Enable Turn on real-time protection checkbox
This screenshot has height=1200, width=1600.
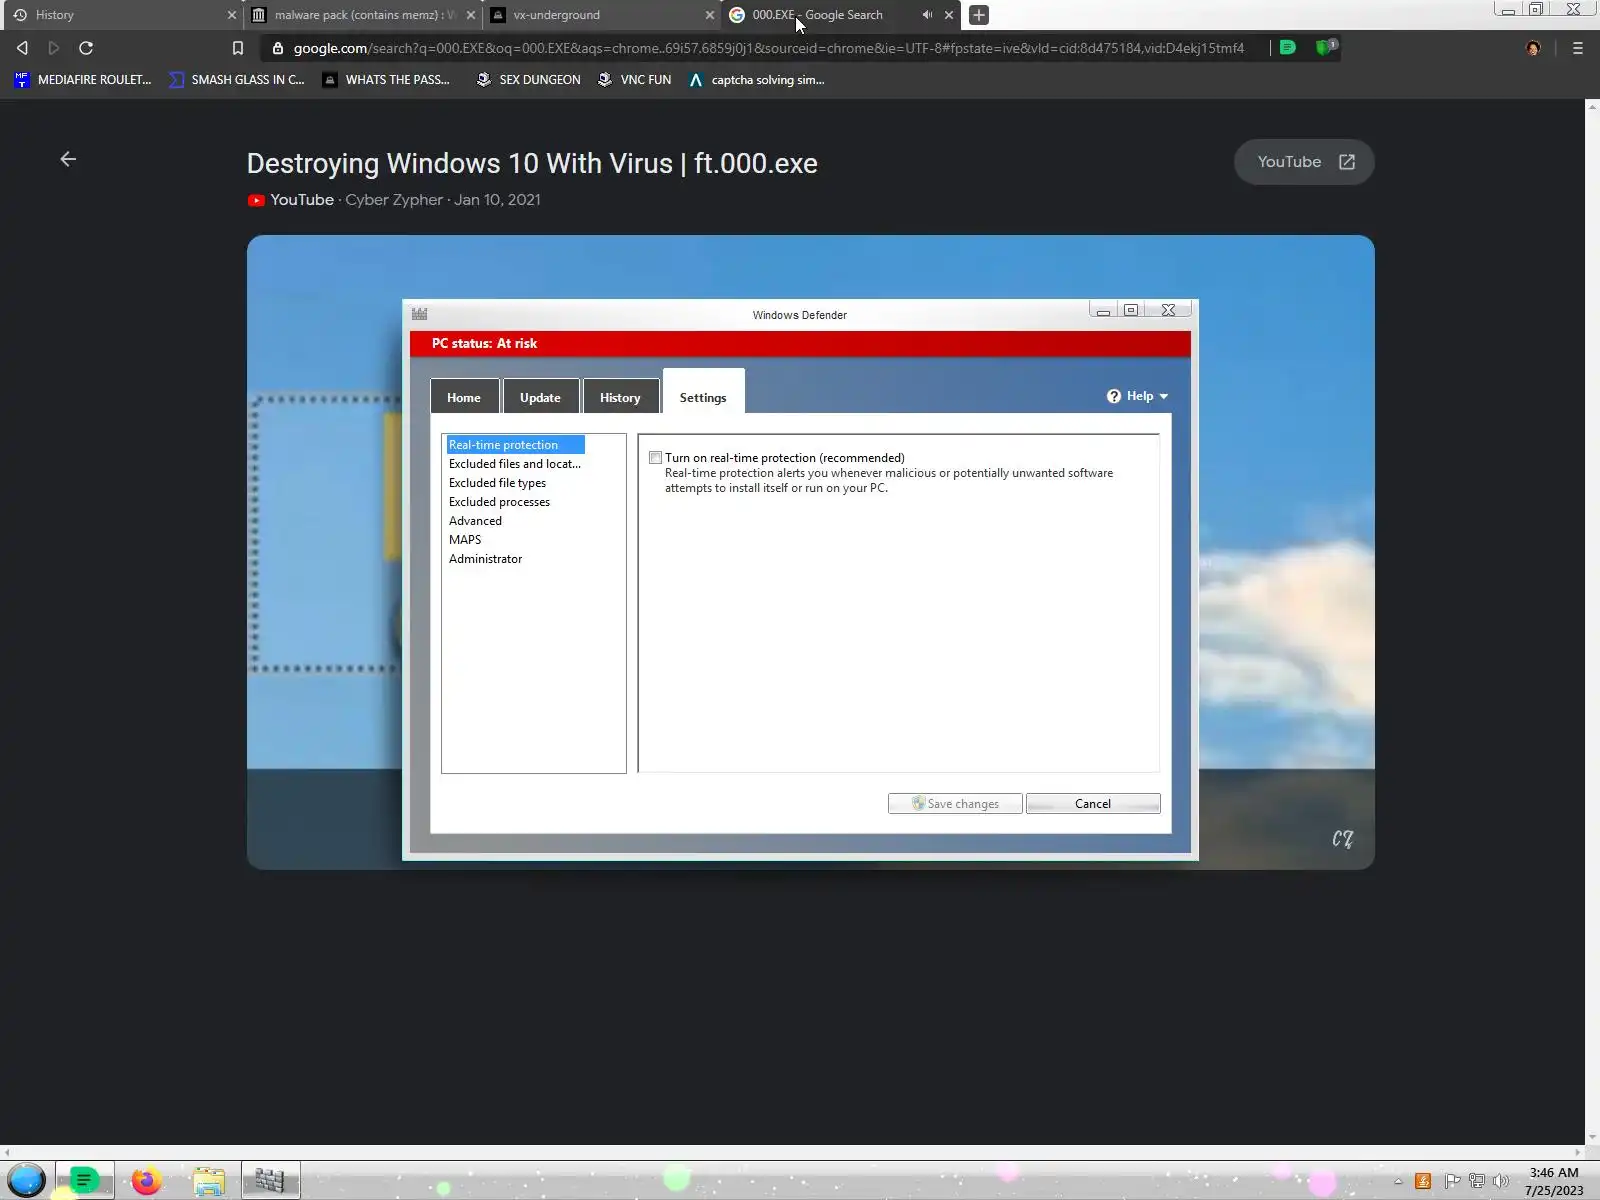(656, 458)
